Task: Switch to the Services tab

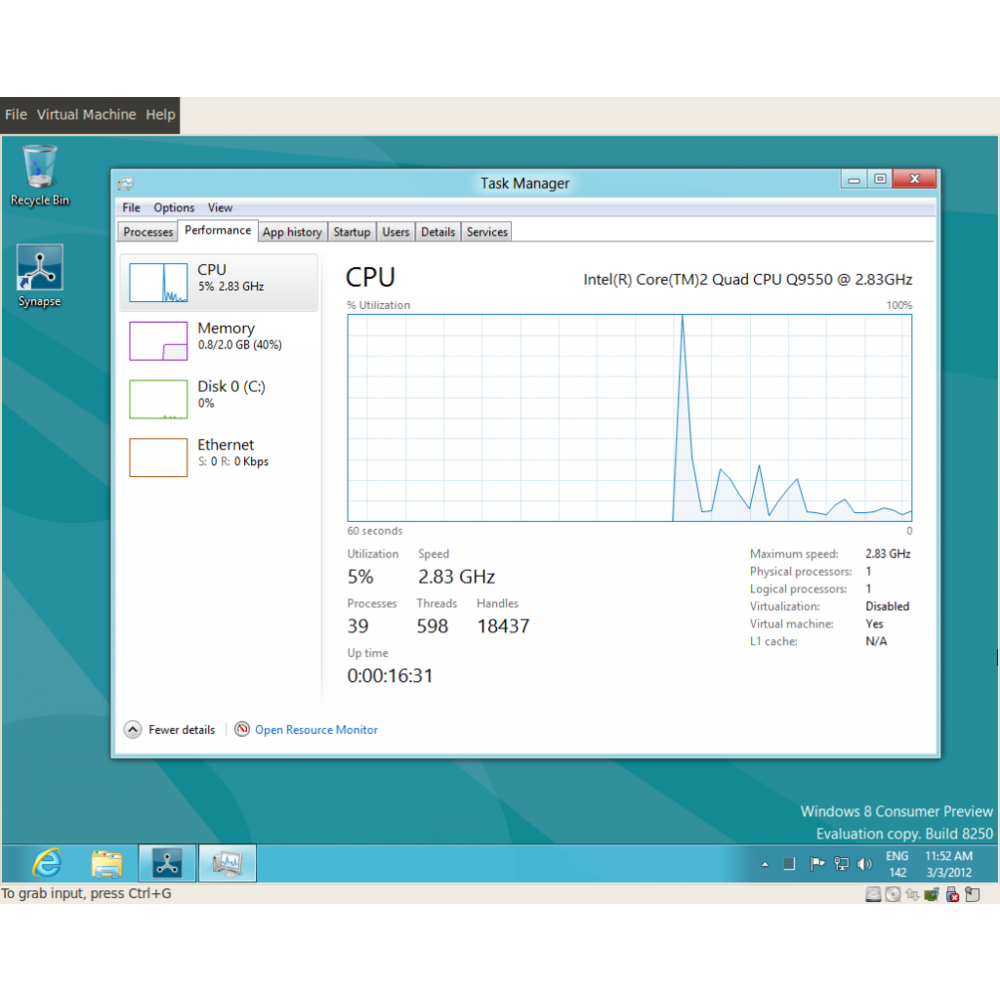Action: 487,232
